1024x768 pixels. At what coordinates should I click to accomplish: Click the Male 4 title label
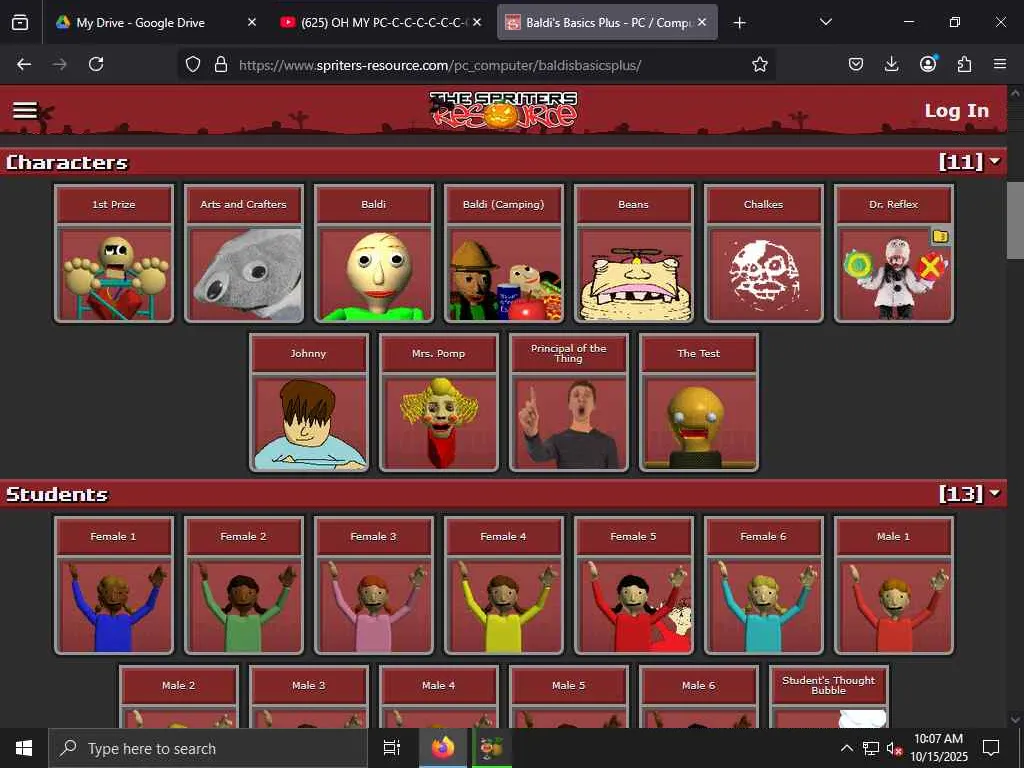438,685
